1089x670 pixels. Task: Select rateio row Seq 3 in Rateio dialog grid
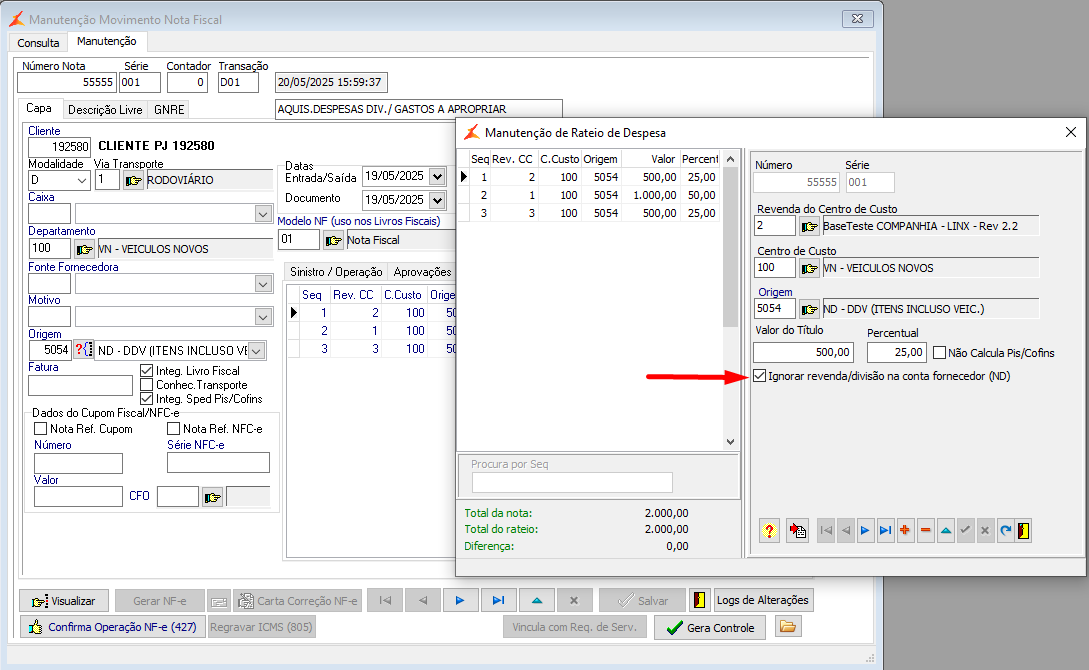pos(590,213)
